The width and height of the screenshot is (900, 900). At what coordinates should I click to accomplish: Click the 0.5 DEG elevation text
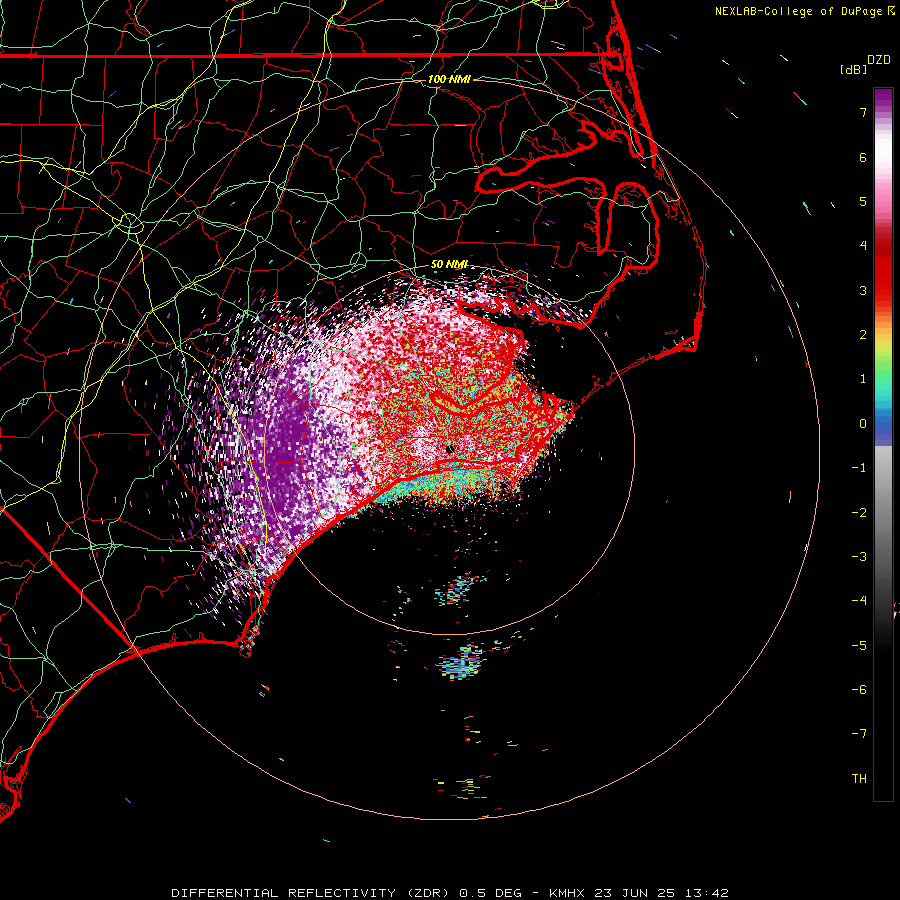[490, 893]
